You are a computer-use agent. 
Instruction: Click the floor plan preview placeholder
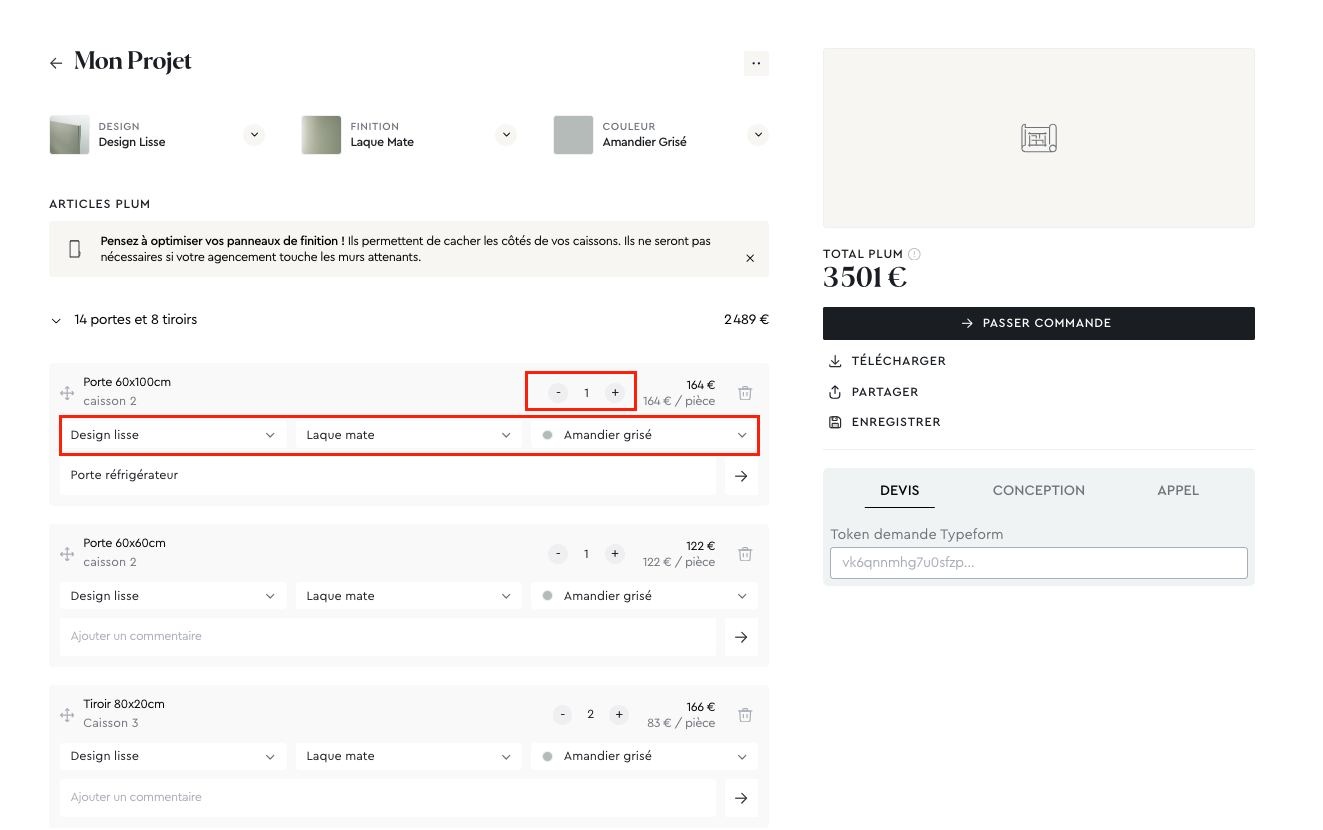[x=1038, y=138]
